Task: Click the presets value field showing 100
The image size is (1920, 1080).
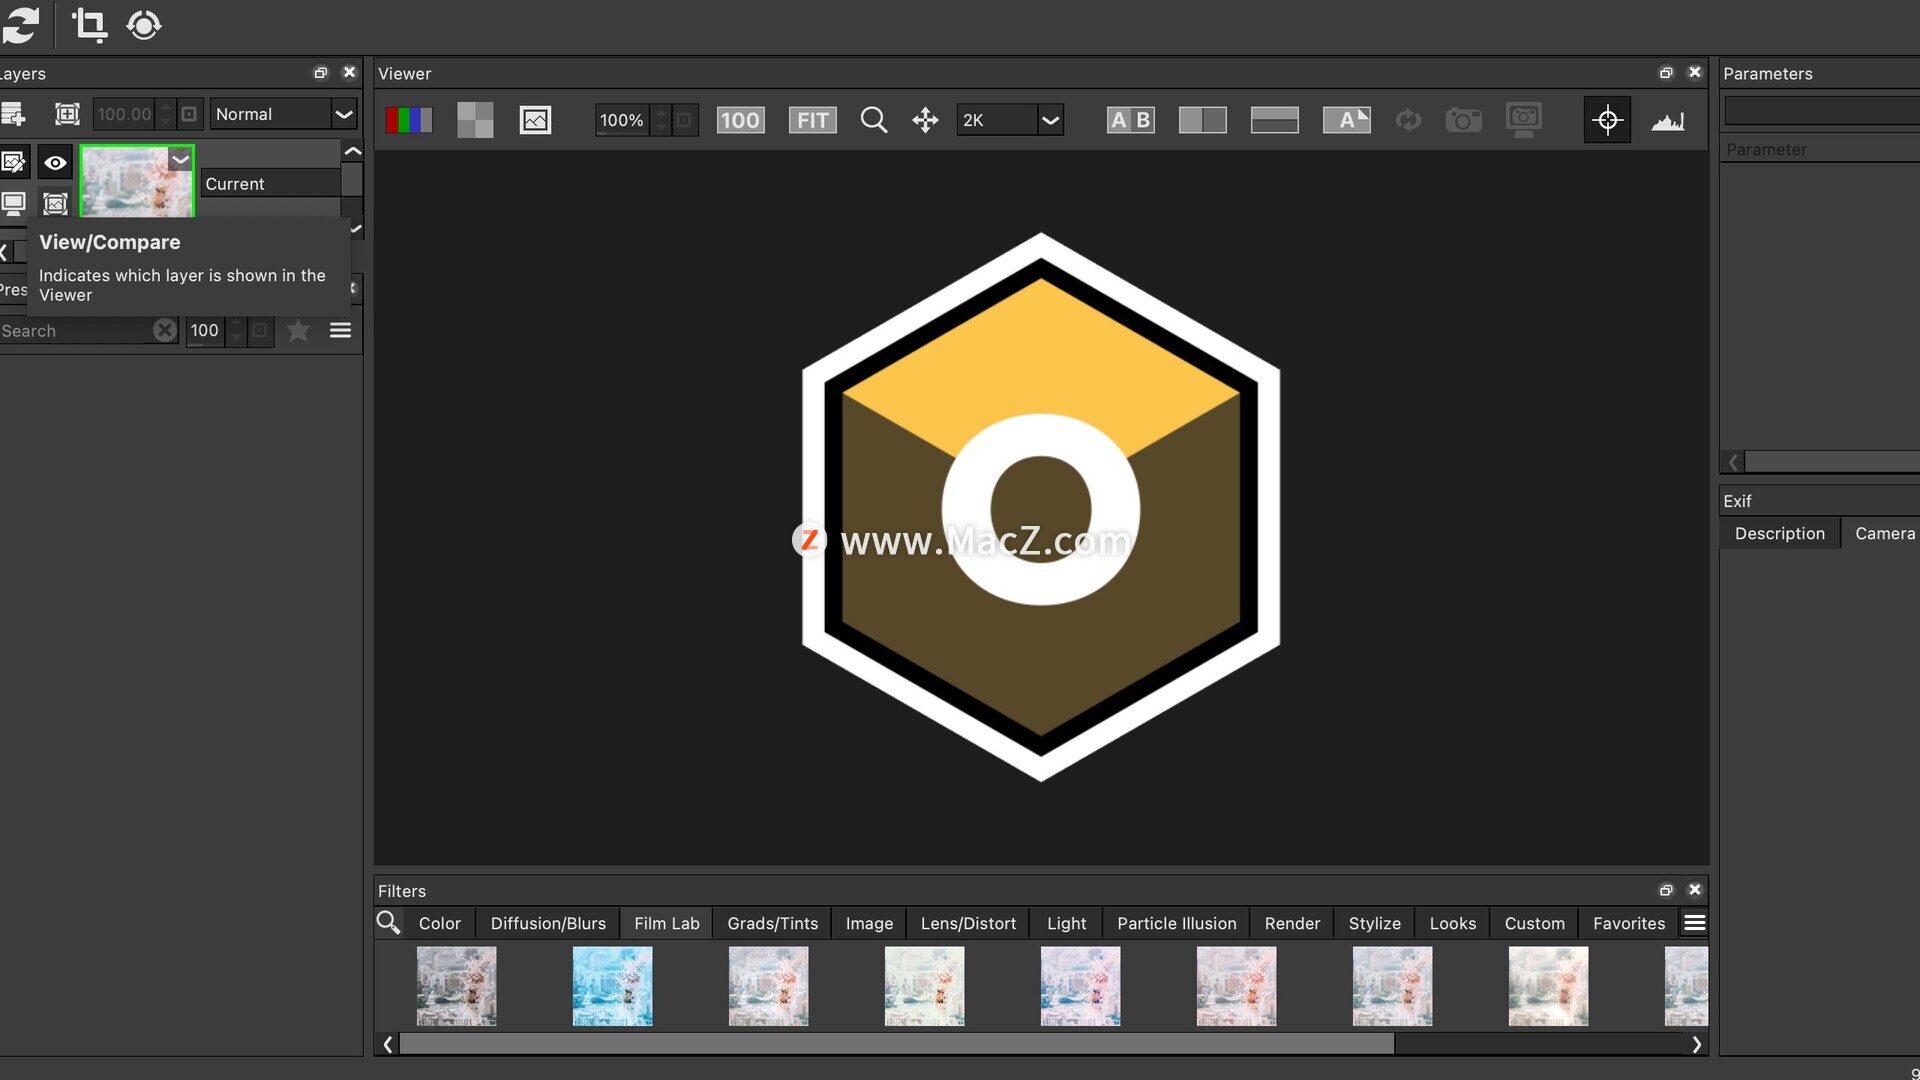Action: pyautogui.click(x=205, y=330)
